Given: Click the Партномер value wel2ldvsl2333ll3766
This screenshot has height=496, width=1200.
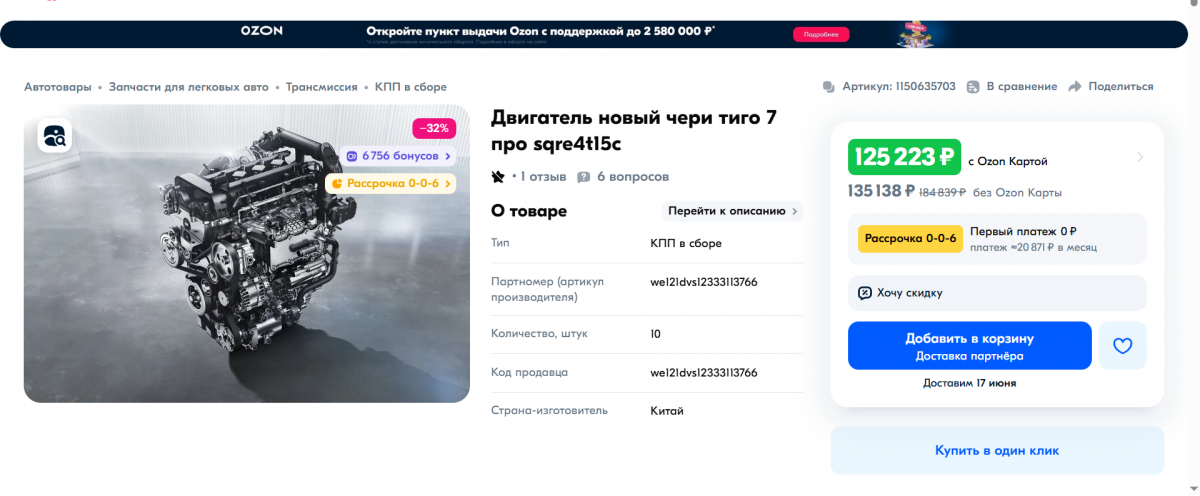Looking at the screenshot, I should pos(704,282).
